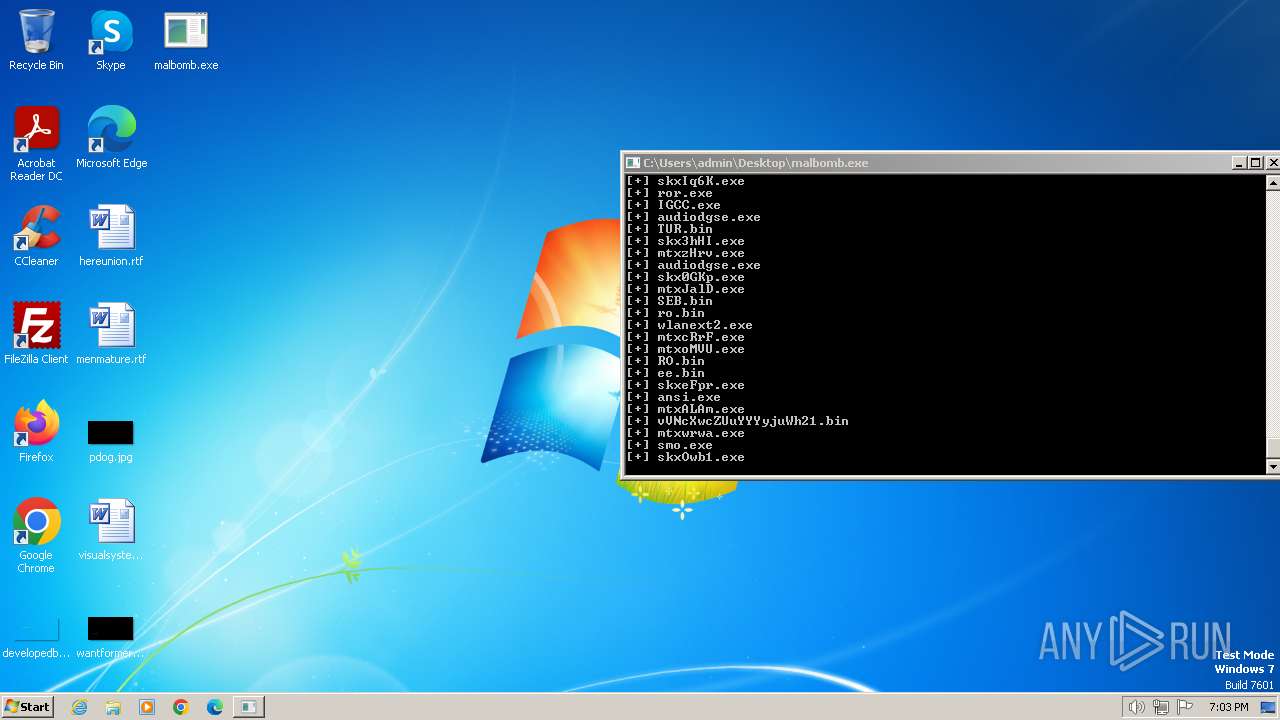
Task: Click the mtxcRrF.exe console line
Action: click(686, 337)
